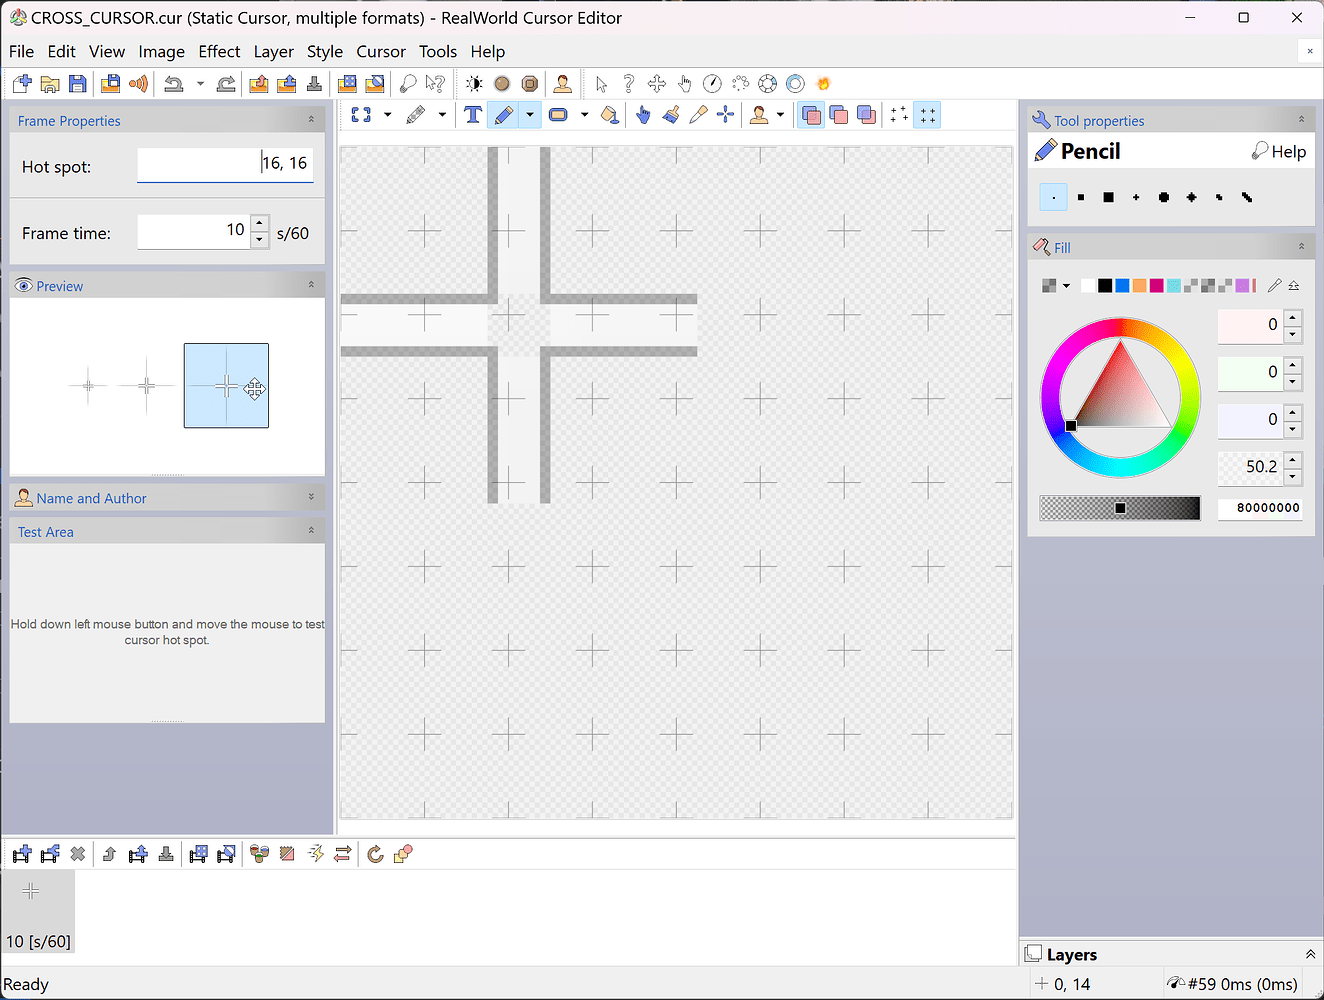The width and height of the screenshot is (1324, 1000).
Task: Collapse the Preview panel
Action: (311, 285)
